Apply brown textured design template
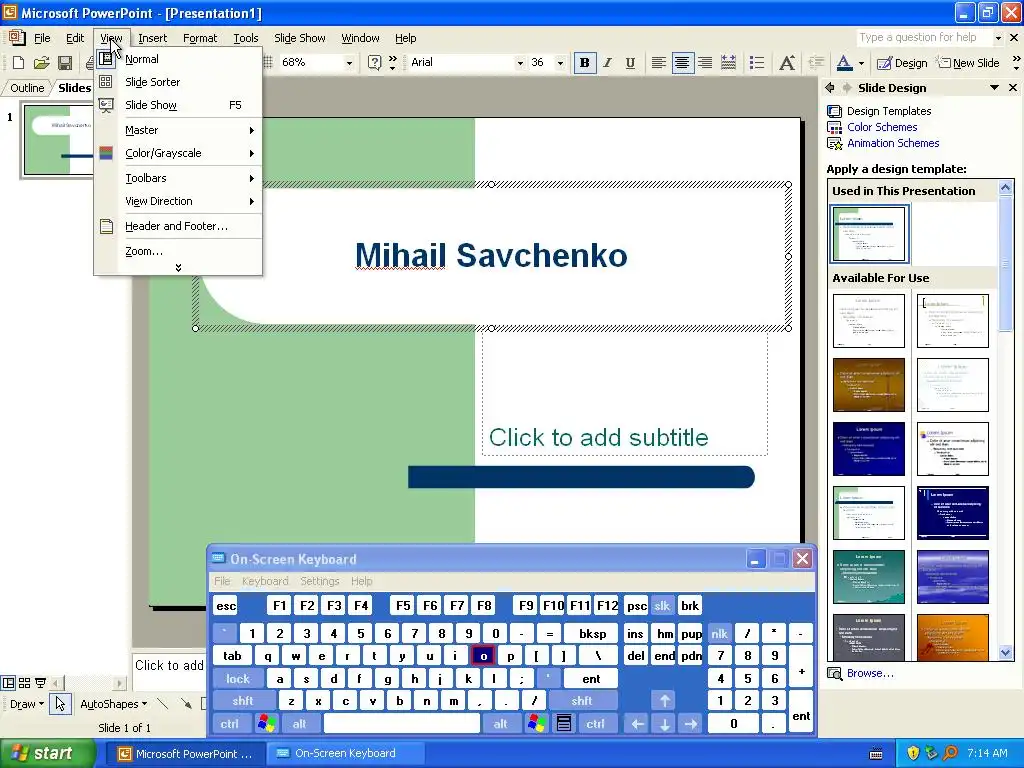 pos(869,385)
